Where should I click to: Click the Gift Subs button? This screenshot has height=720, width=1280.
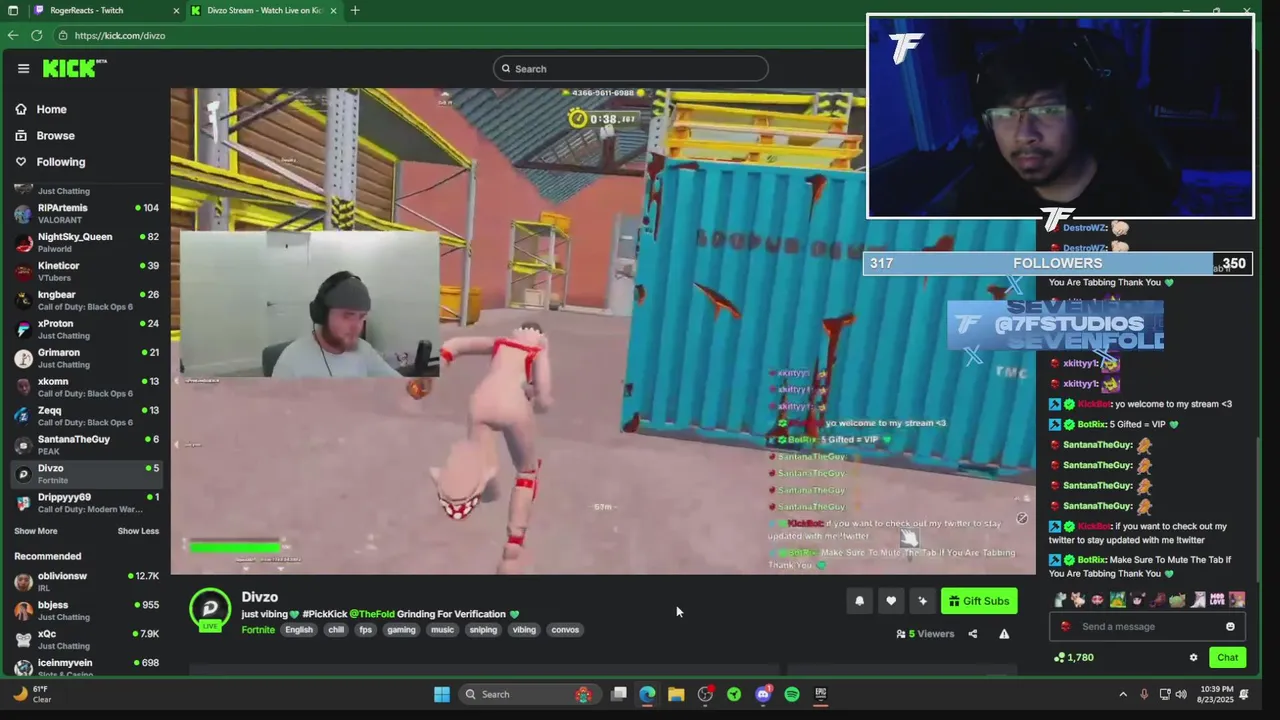(x=979, y=601)
